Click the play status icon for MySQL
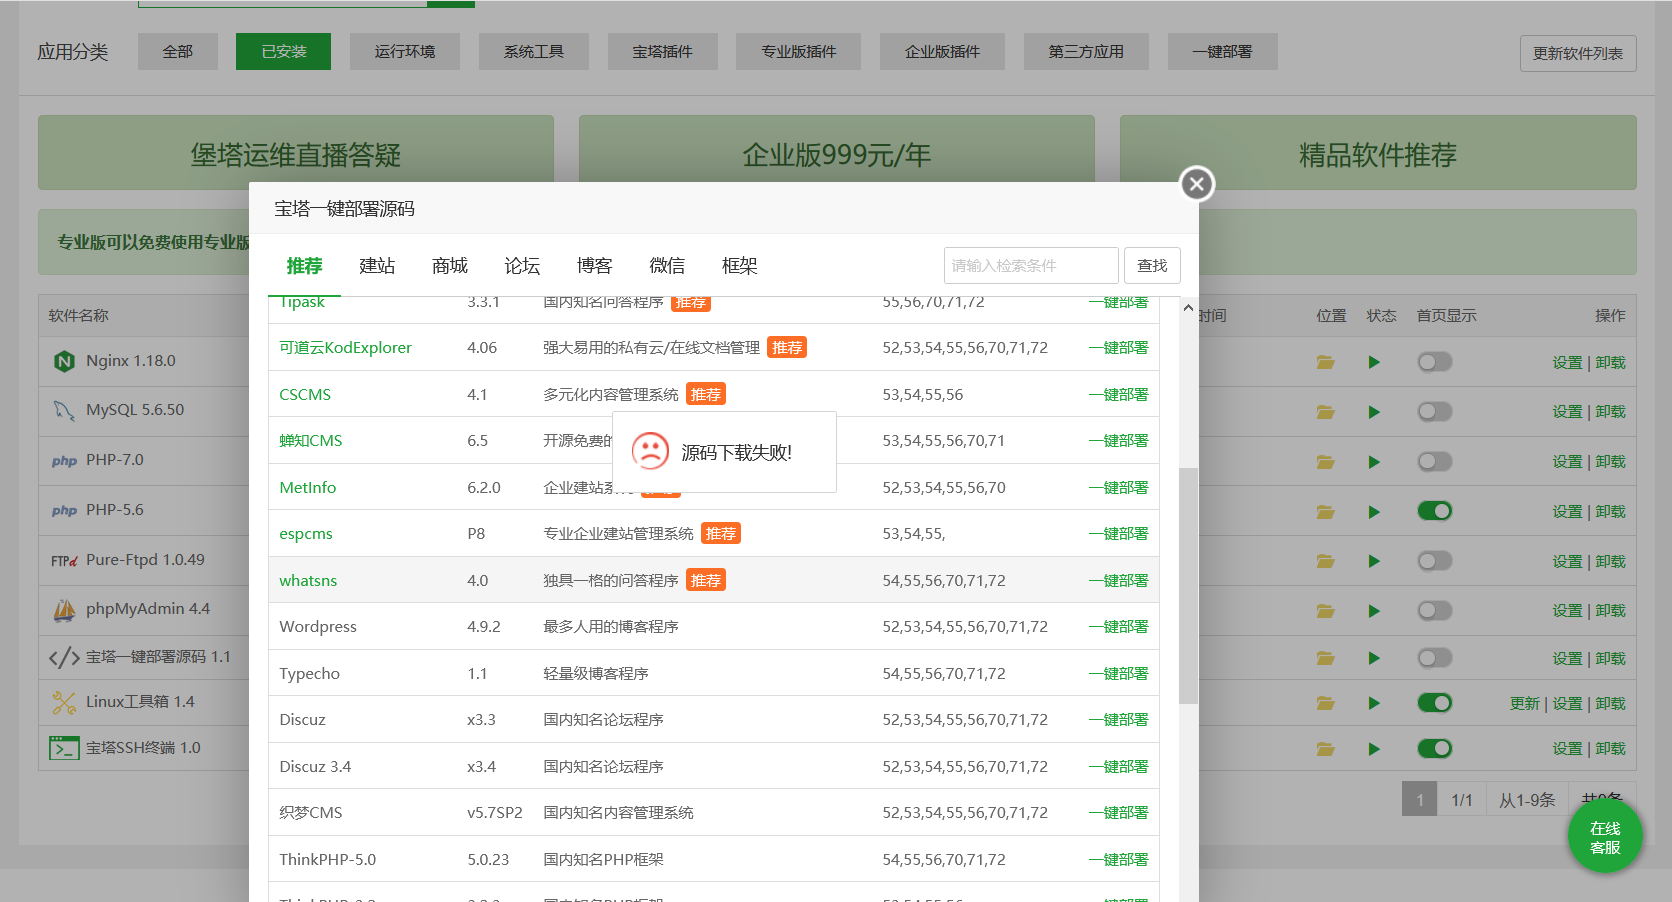This screenshot has width=1672, height=902. click(x=1374, y=412)
